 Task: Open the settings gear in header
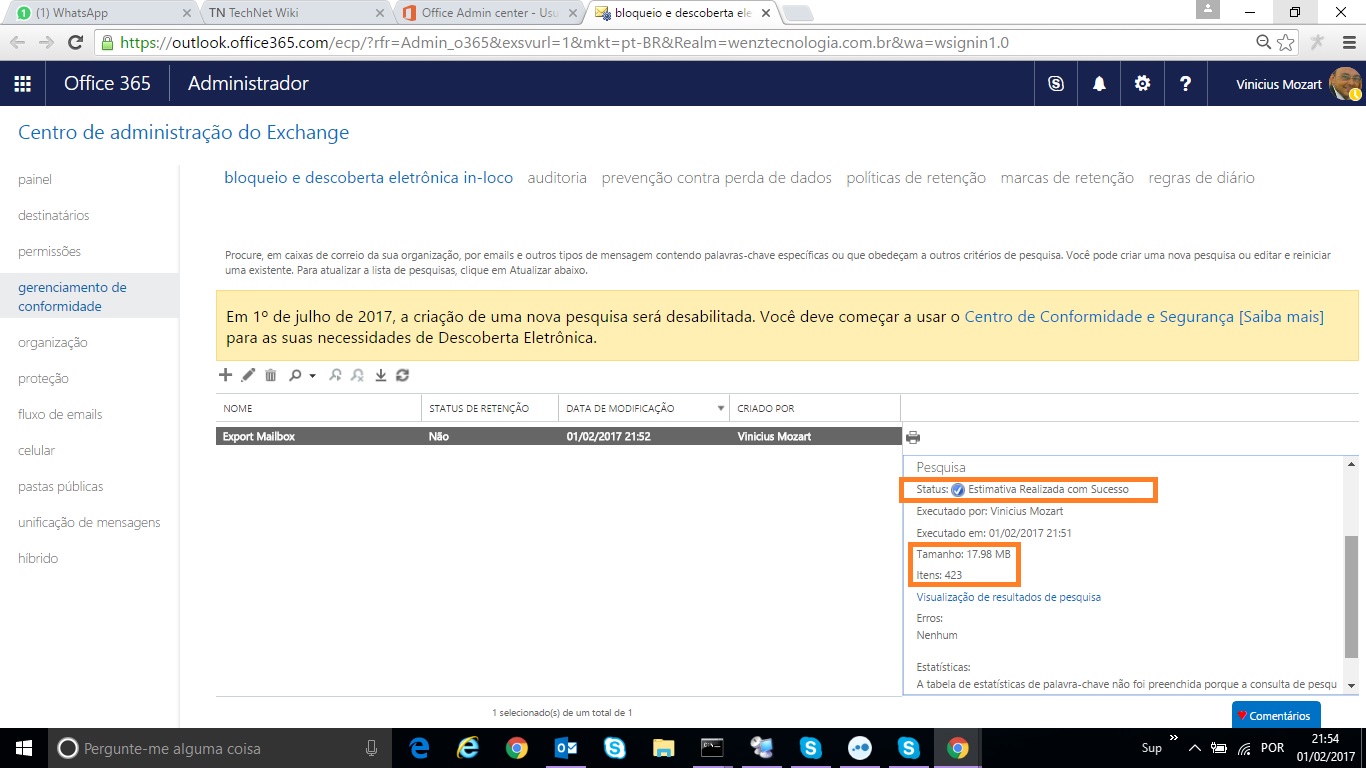pos(1142,84)
